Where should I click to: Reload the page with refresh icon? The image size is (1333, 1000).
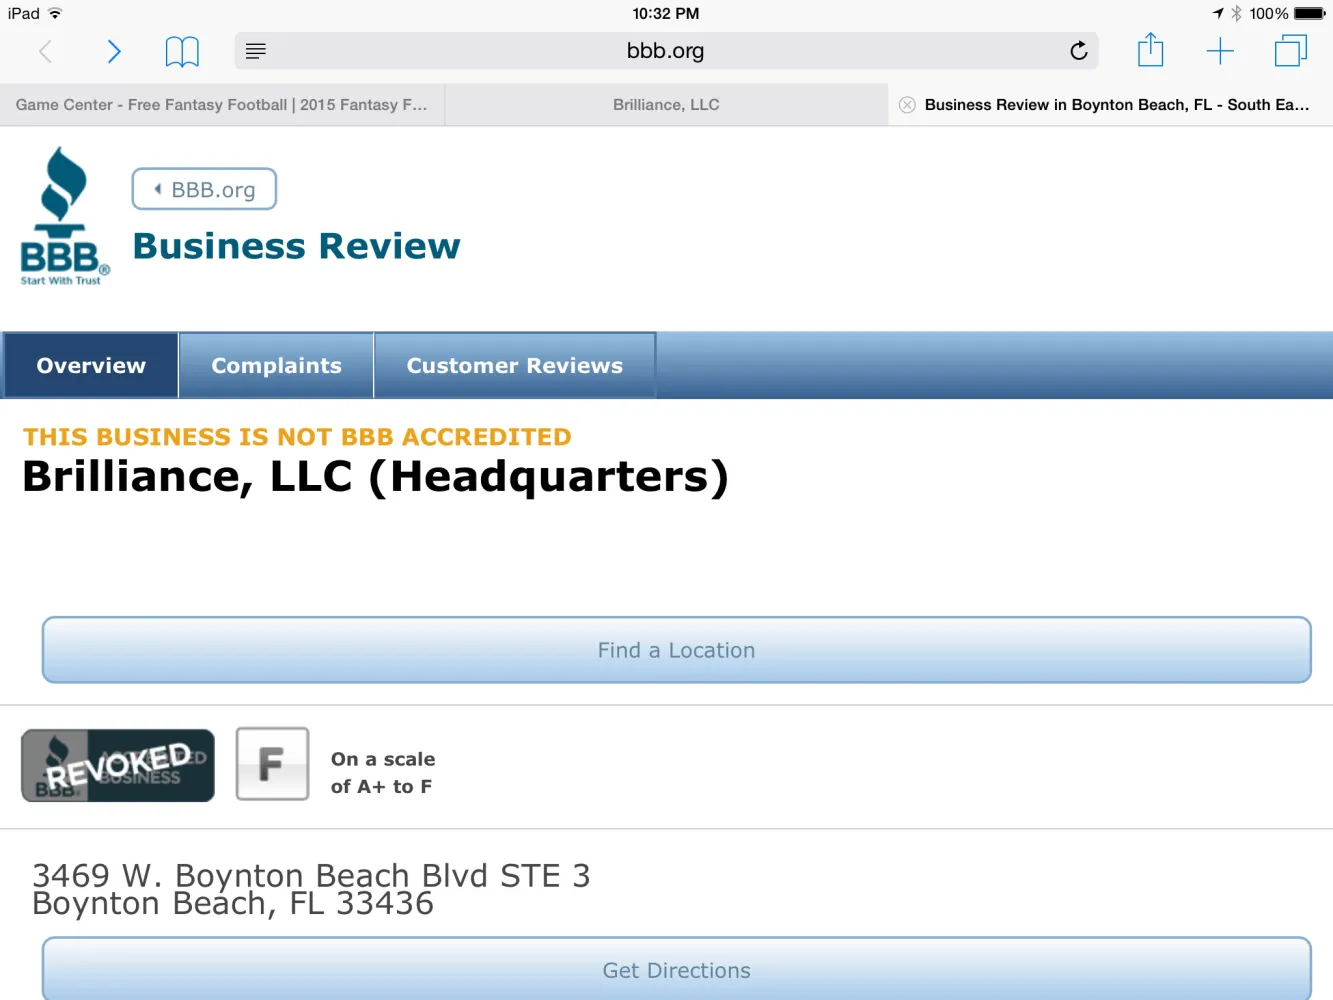(1078, 51)
